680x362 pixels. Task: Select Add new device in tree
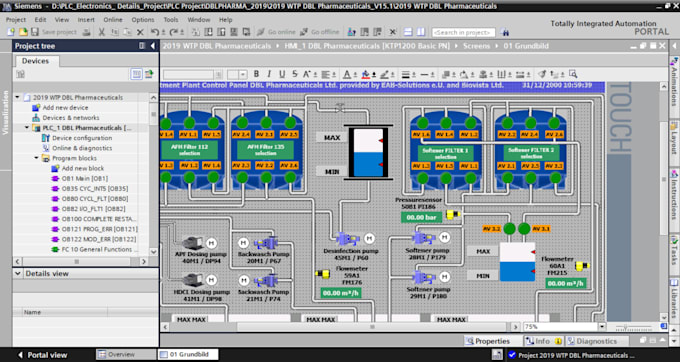[65, 108]
